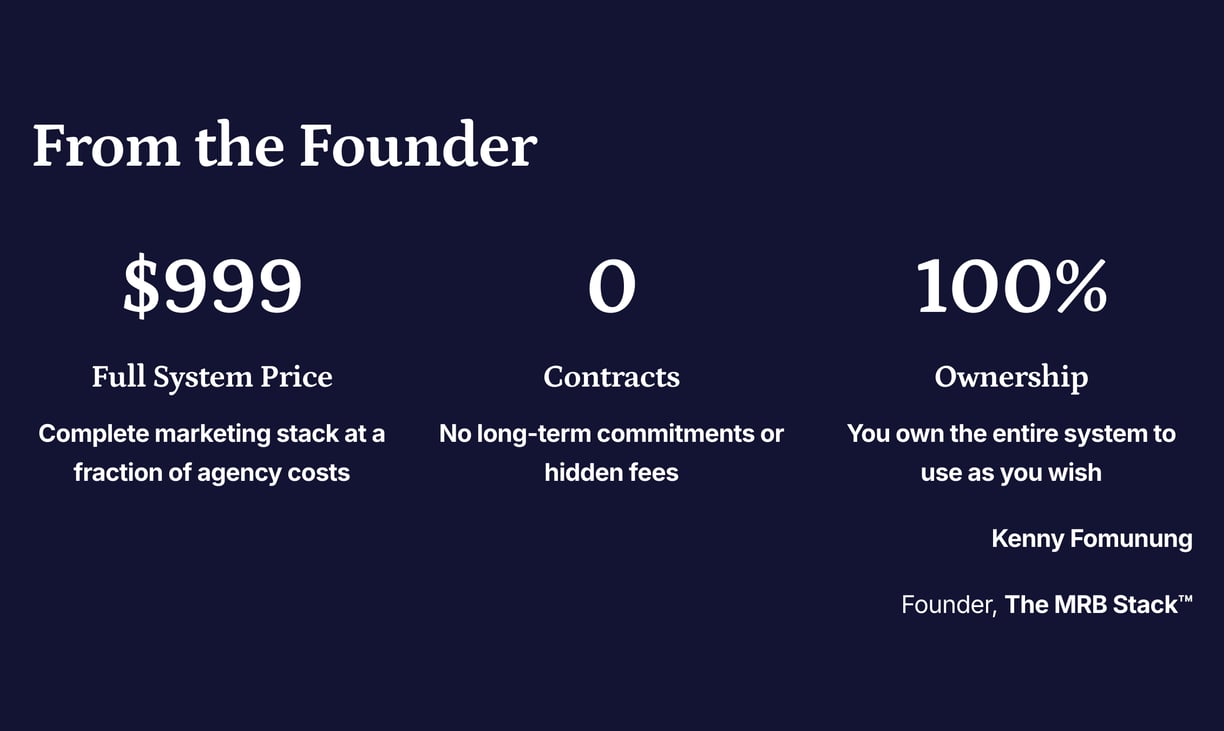
Task: Click the dollar sign in the price
Action: (140, 287)
